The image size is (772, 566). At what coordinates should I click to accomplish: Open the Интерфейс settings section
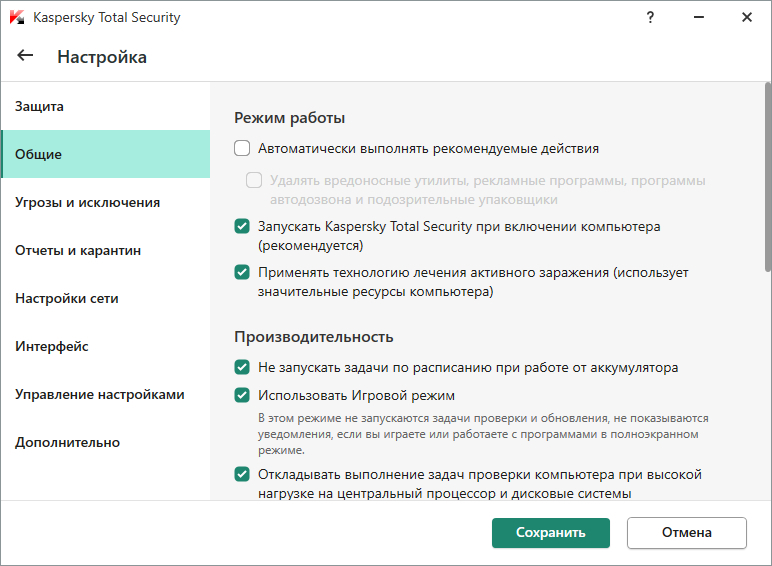(52, 346)
